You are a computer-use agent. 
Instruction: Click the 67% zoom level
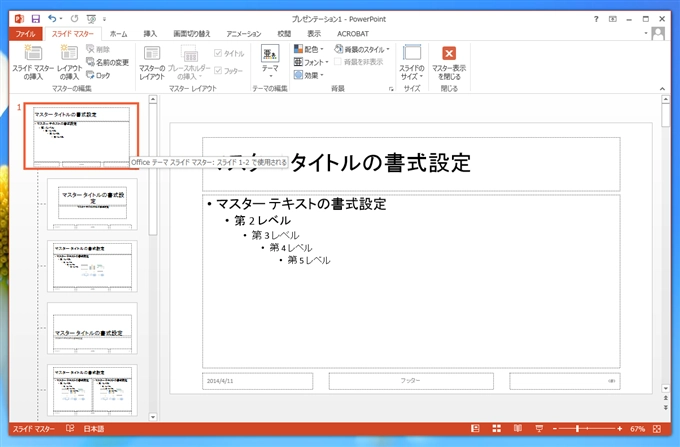637,429
